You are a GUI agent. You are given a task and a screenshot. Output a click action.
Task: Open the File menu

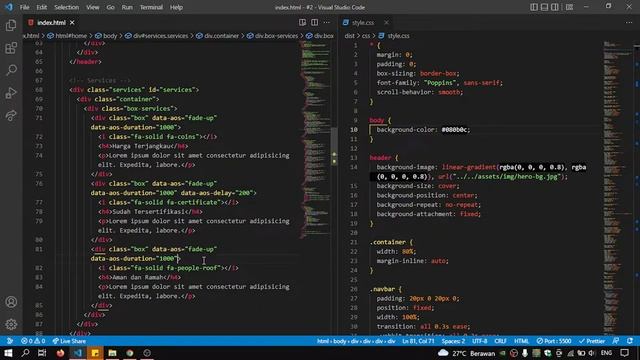24,7
